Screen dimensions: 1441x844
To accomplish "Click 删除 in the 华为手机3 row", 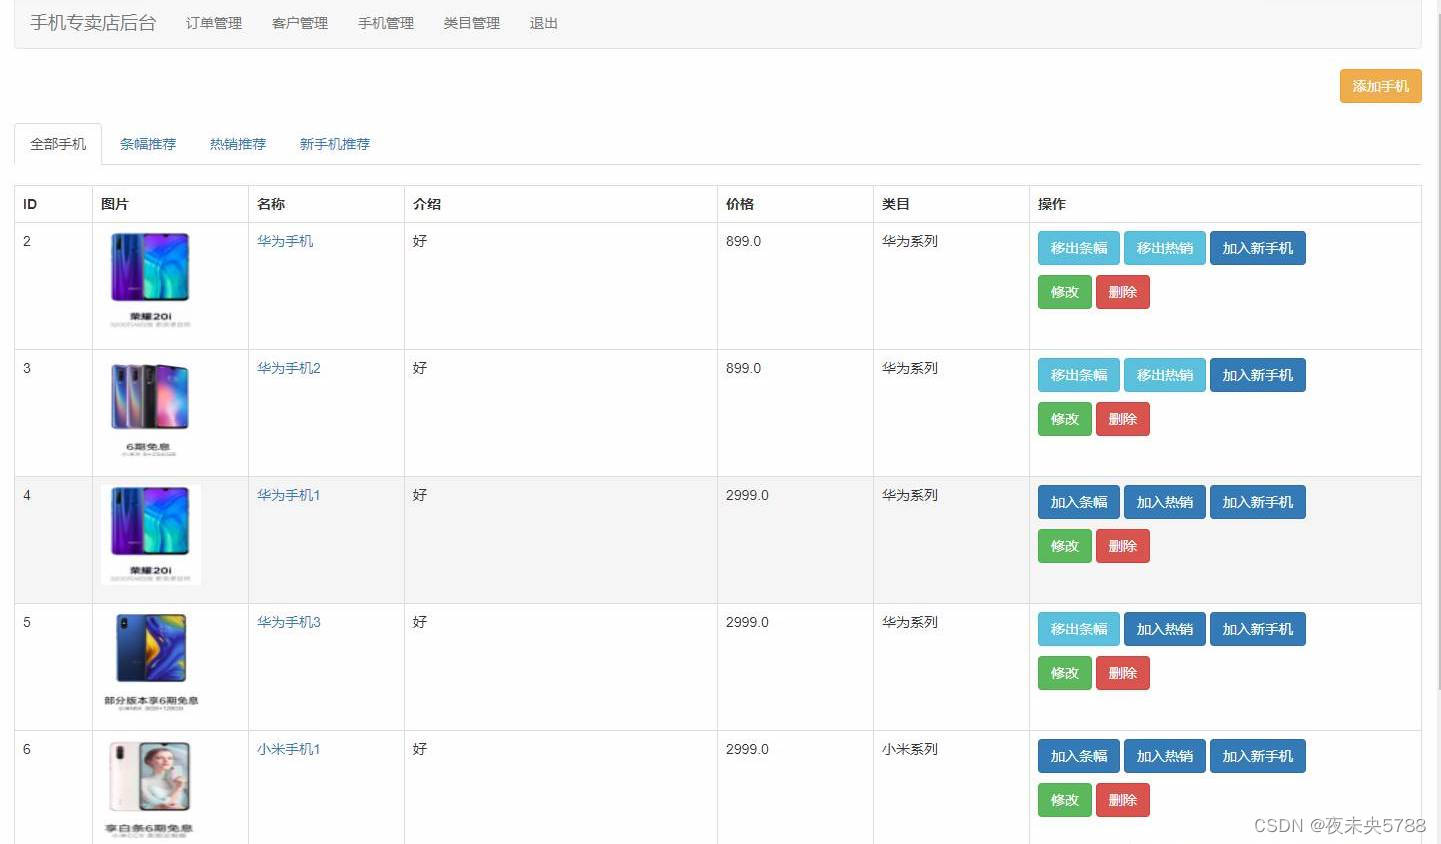I will pyautogui.click(x=1123, y=673).
